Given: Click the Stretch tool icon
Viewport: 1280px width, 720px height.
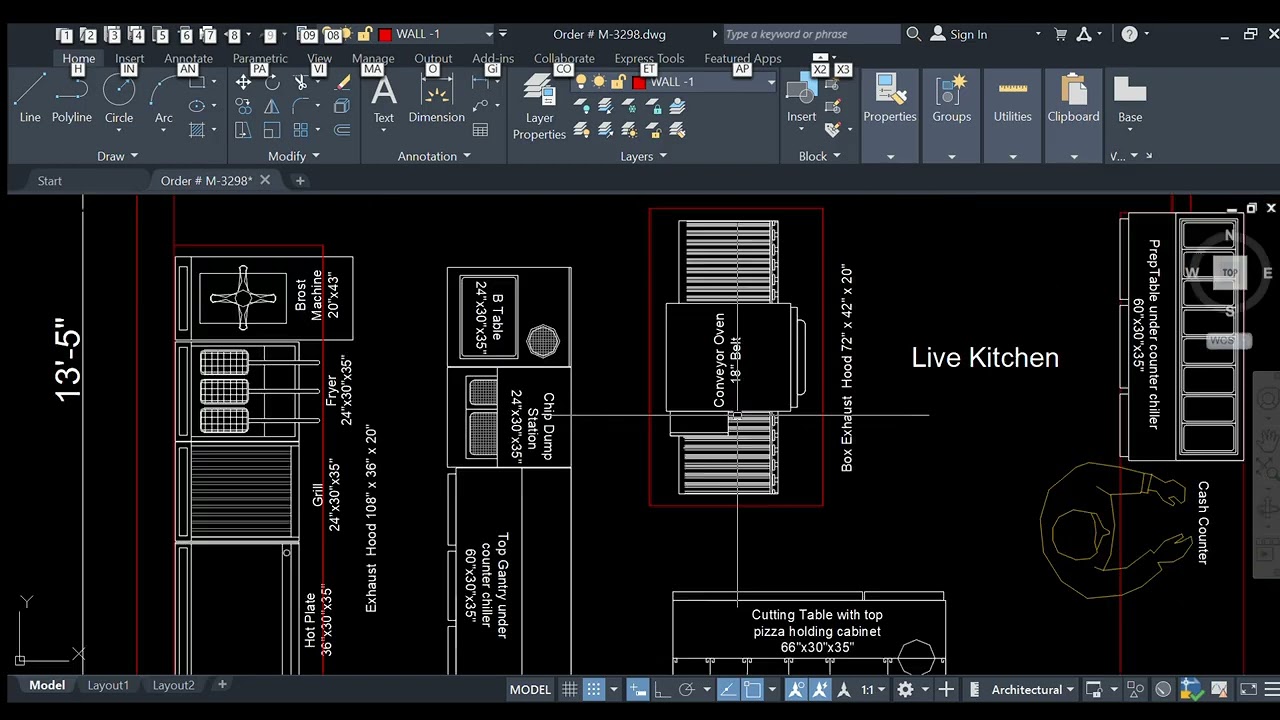Looking at the screenshot, I should [x=243, y=130].
